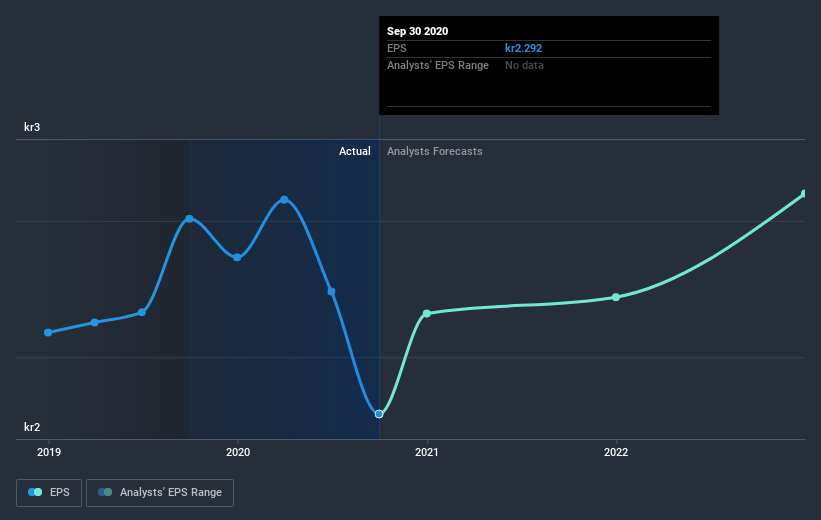Select the EPS data point in mid 2020
The width and height of the screenshot is (821, 520).
click(331, 292)
